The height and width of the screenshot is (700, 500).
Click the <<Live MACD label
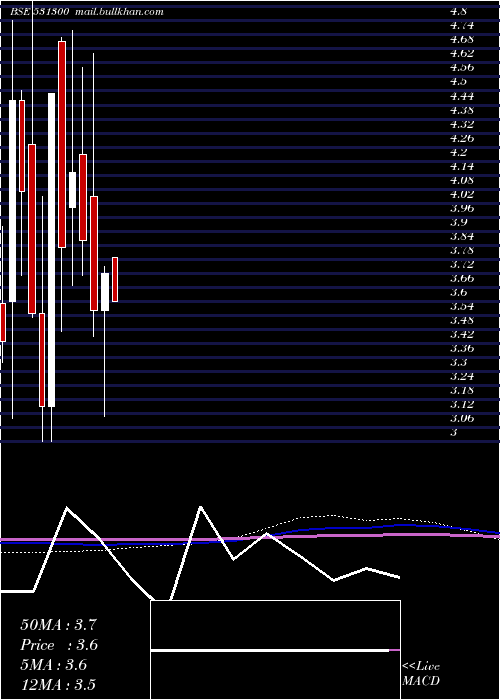(x=421, y=674)
